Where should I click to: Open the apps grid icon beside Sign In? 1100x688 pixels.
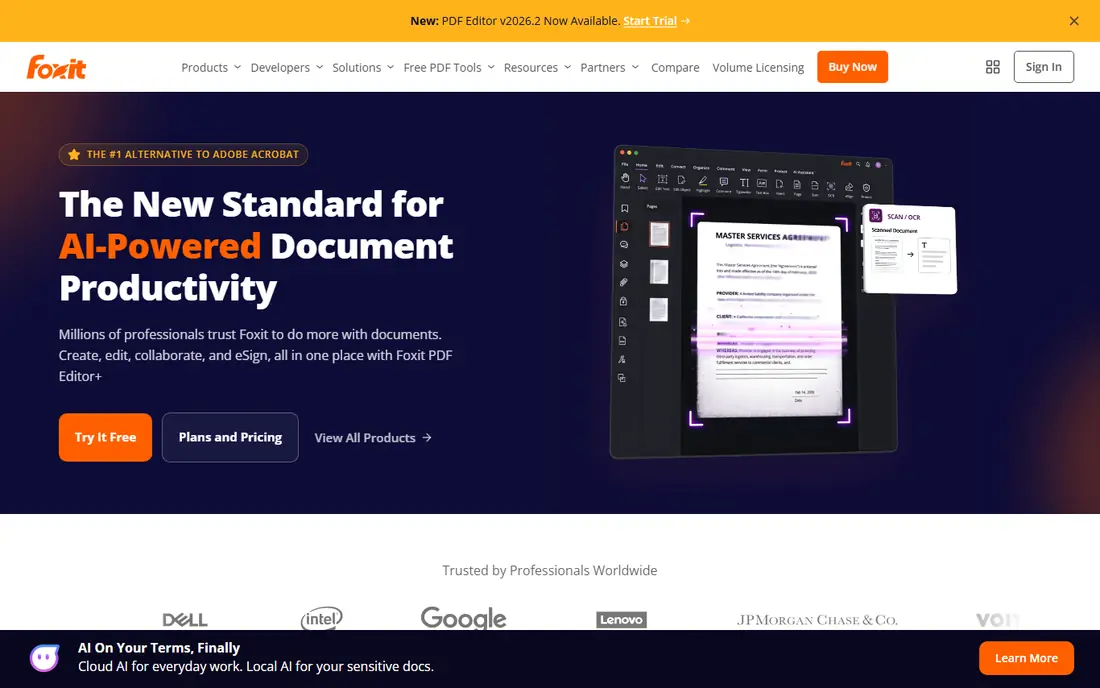993,67
